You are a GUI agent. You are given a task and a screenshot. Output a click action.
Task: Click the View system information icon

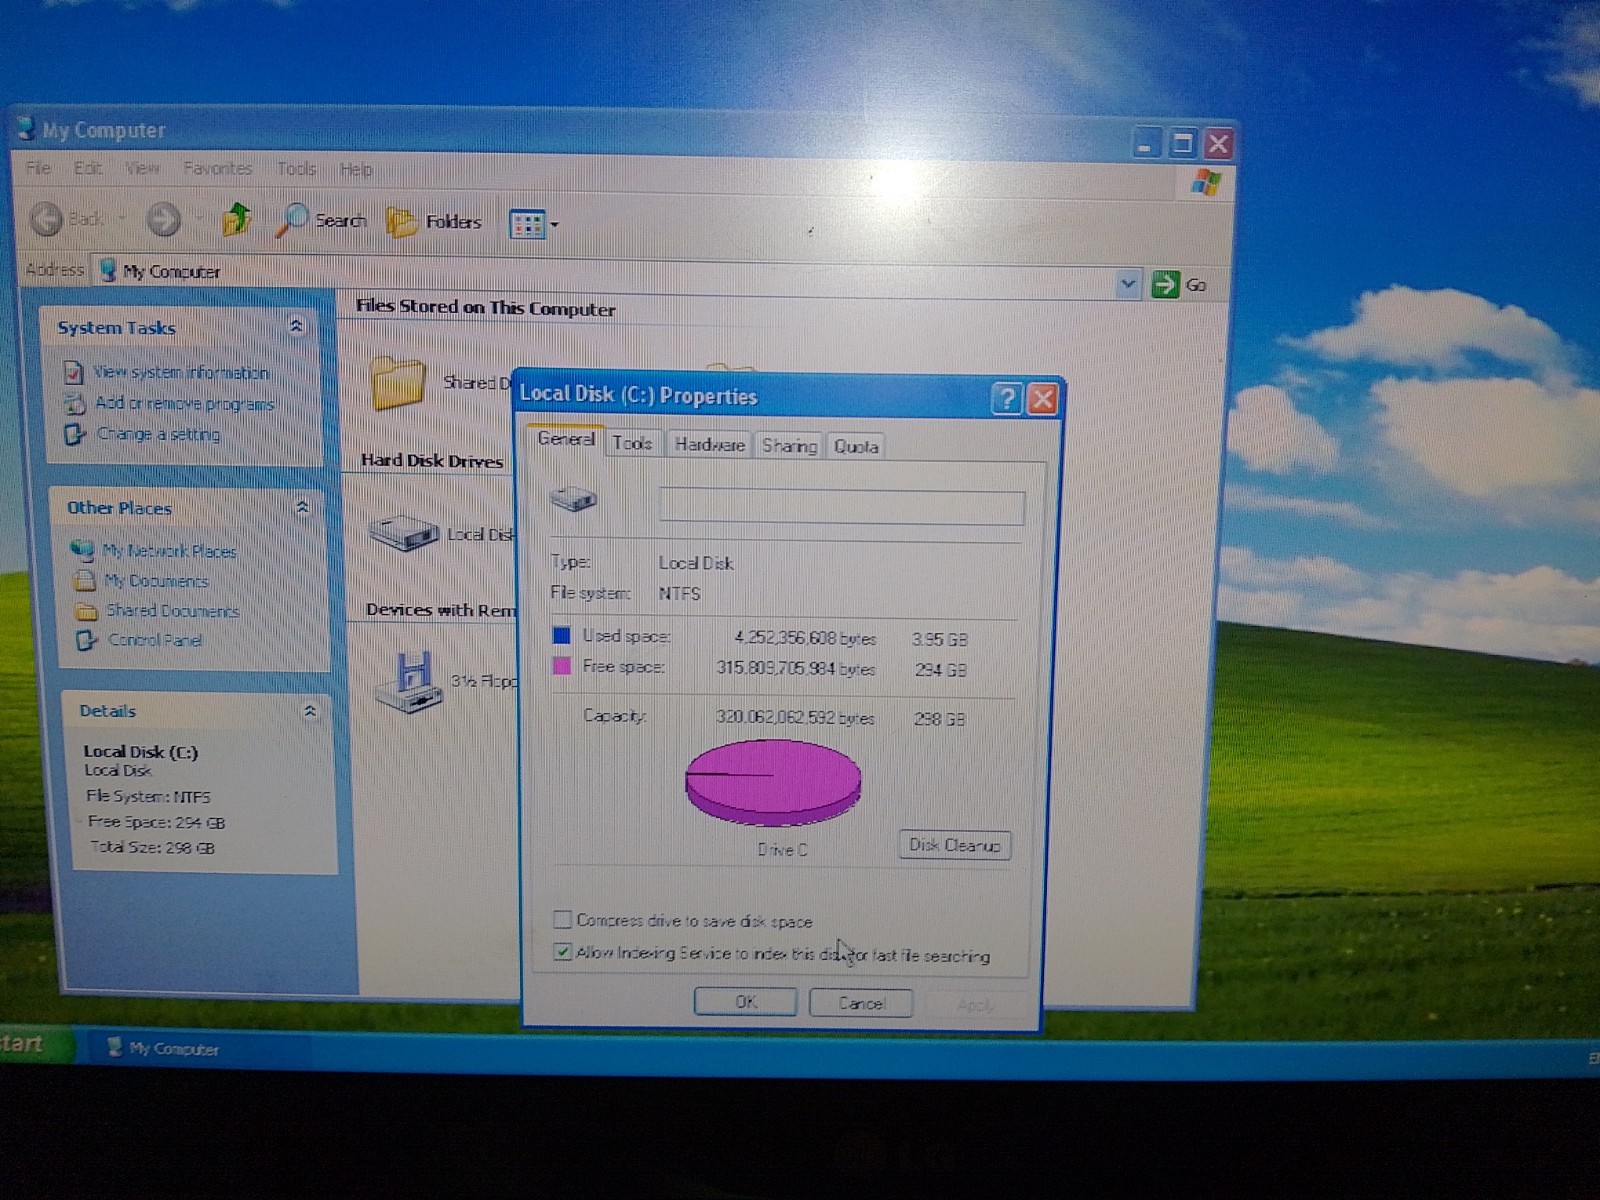click(73, 372)
